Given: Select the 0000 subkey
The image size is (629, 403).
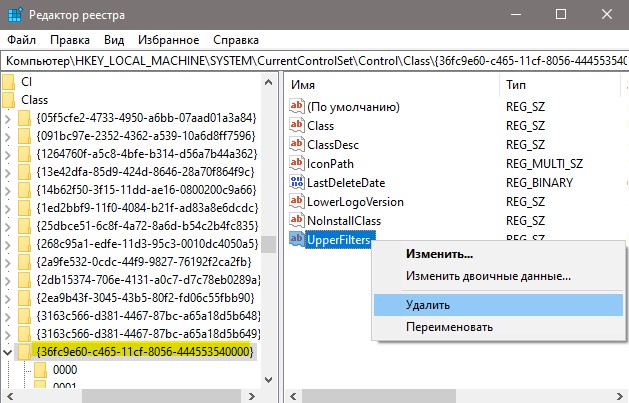Looking at the screenshot, I should [65, 370].
